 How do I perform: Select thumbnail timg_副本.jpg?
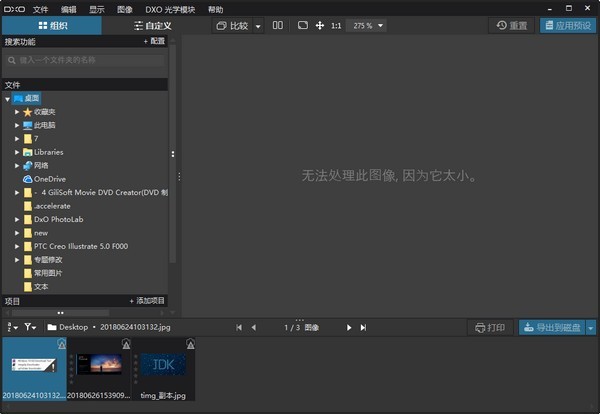[x=163, y=369]
